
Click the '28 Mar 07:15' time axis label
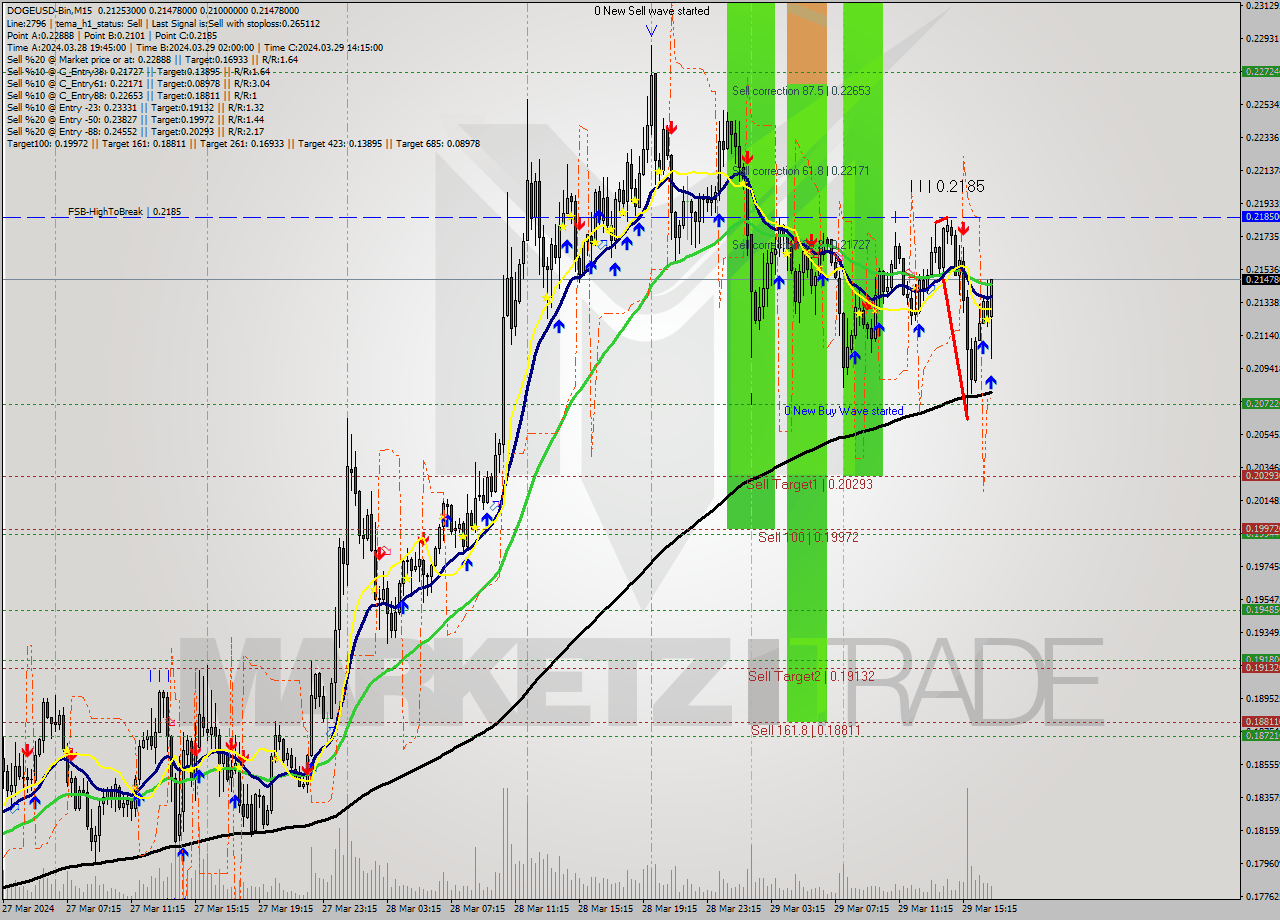click(478, 910)
